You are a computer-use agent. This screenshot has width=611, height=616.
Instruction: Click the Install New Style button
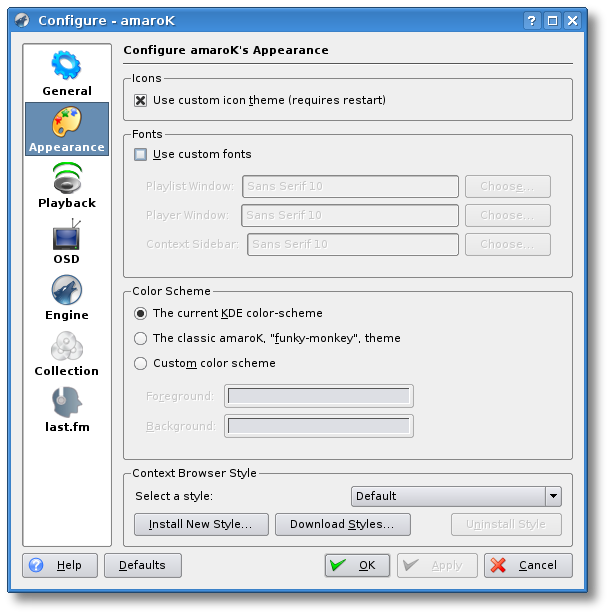pyautogui.click(x=201, y=524)
